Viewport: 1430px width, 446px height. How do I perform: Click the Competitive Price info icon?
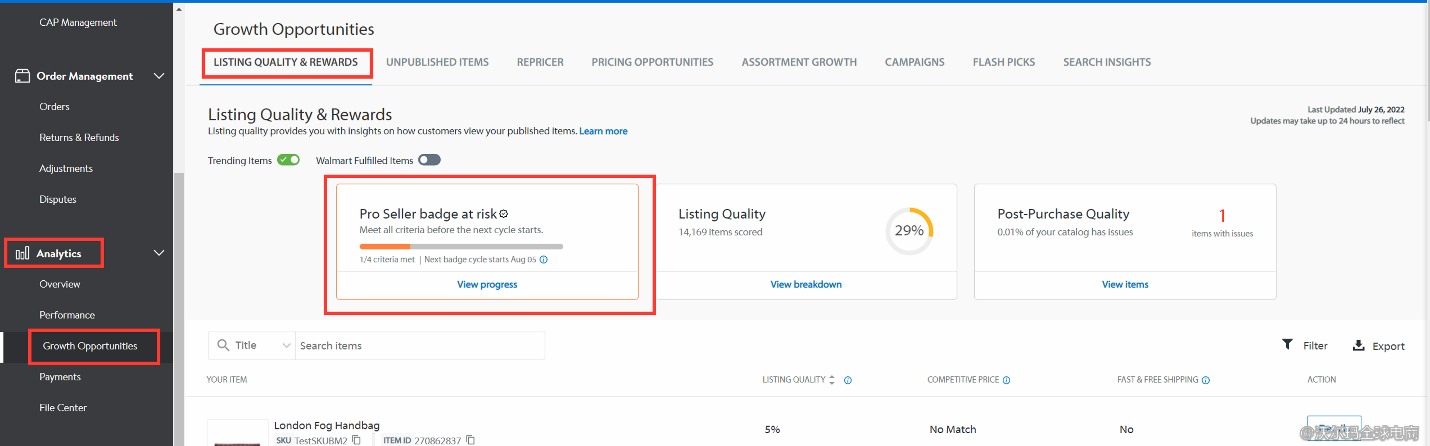pos(1006,380)
